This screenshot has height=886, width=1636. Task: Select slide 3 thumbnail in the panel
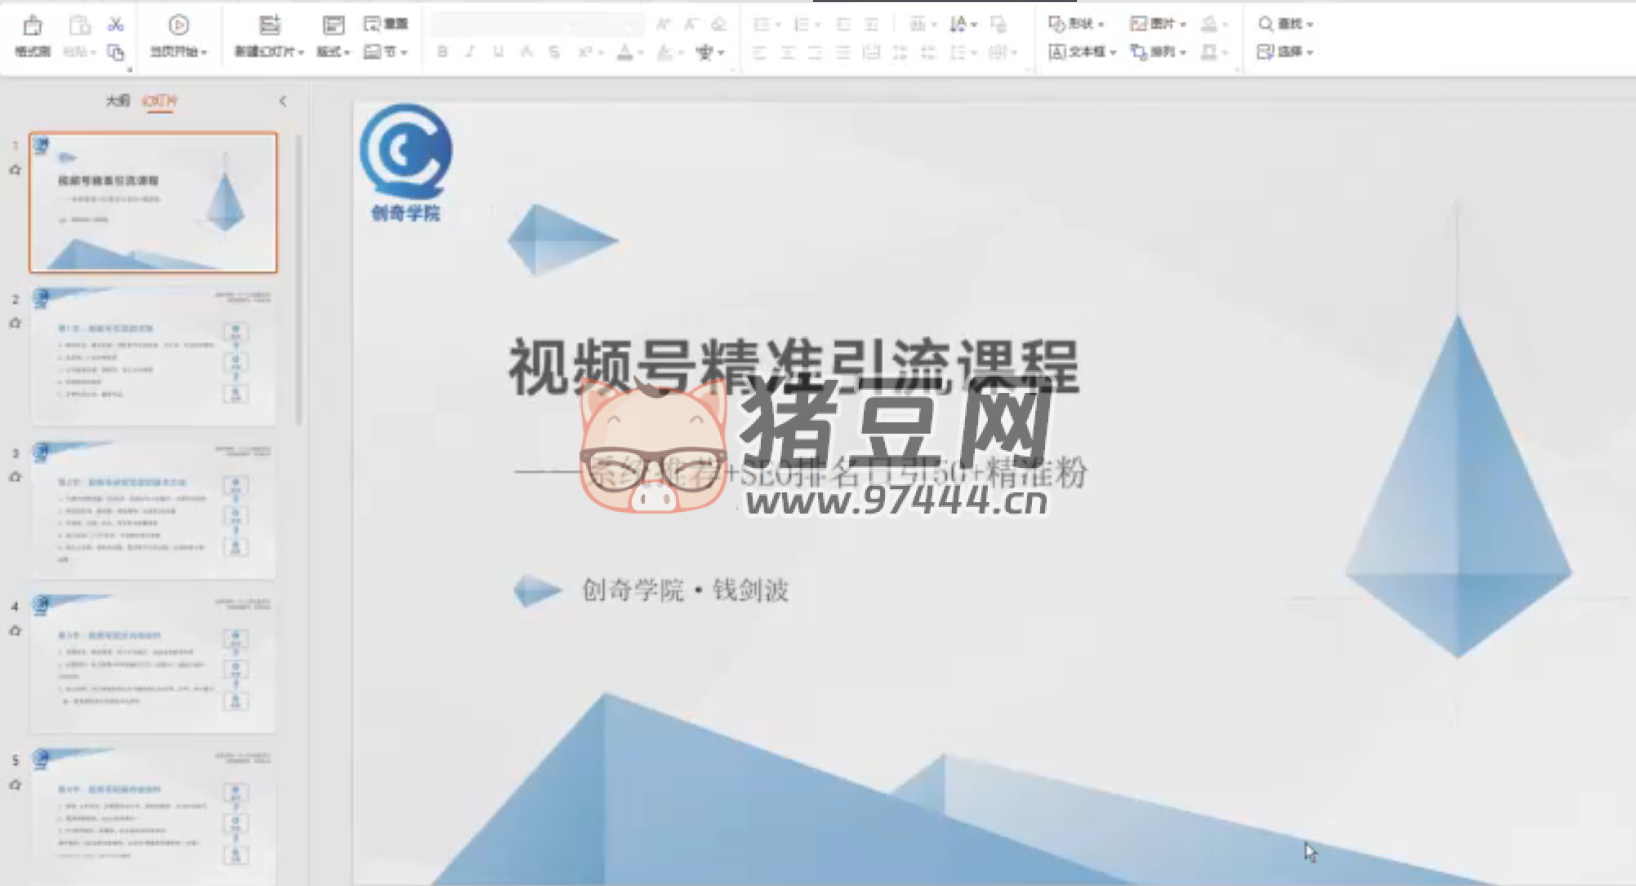click(153, 510)
